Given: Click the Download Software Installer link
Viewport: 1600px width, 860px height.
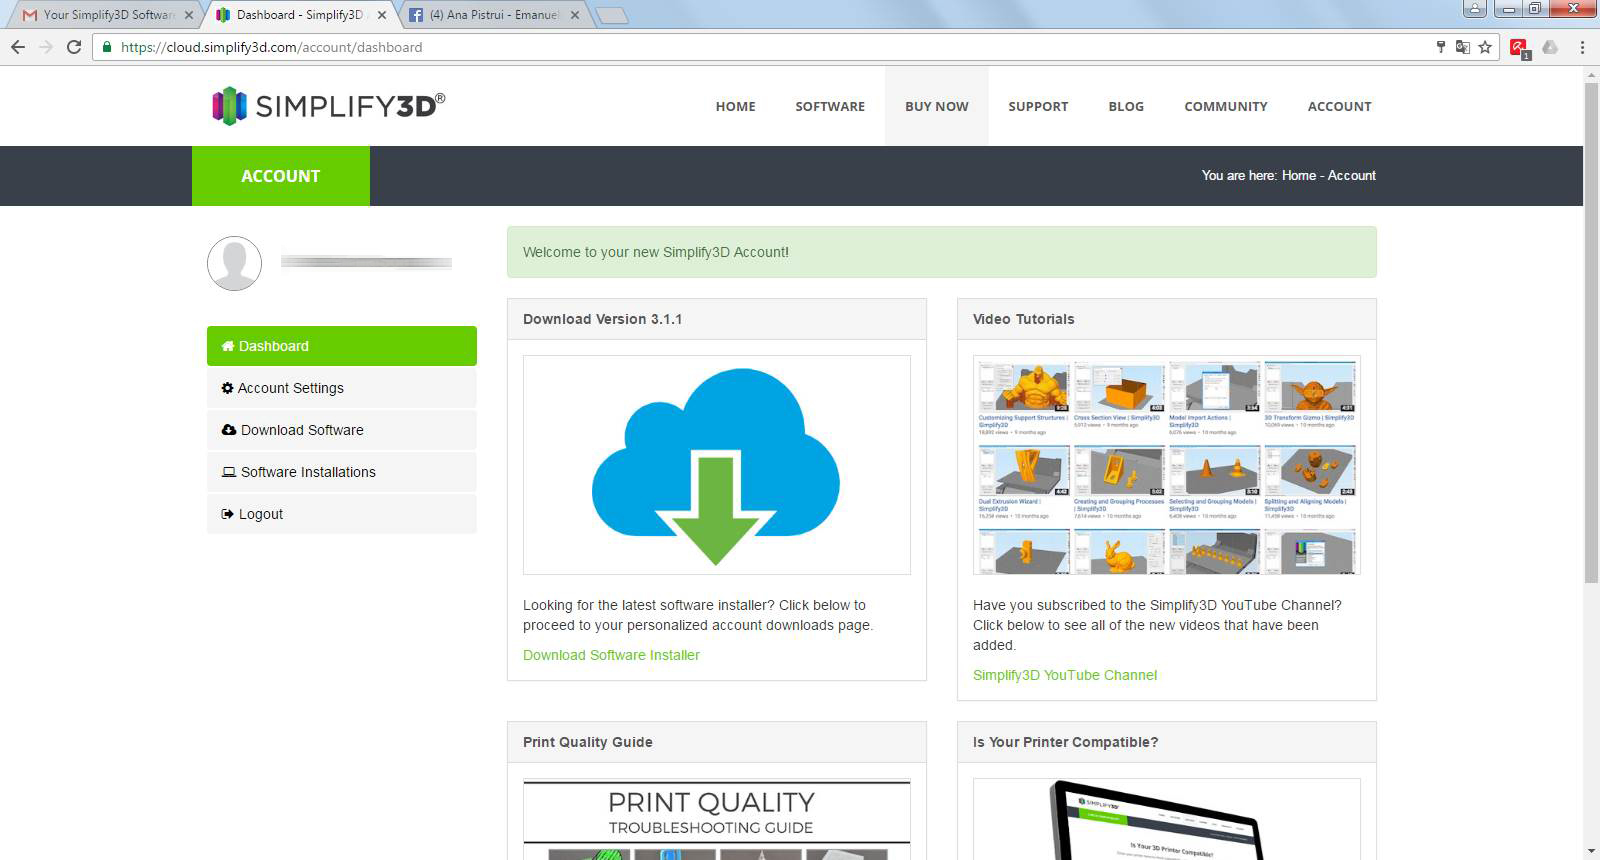Looking at the screenshot, I should [x=611, y=655].
